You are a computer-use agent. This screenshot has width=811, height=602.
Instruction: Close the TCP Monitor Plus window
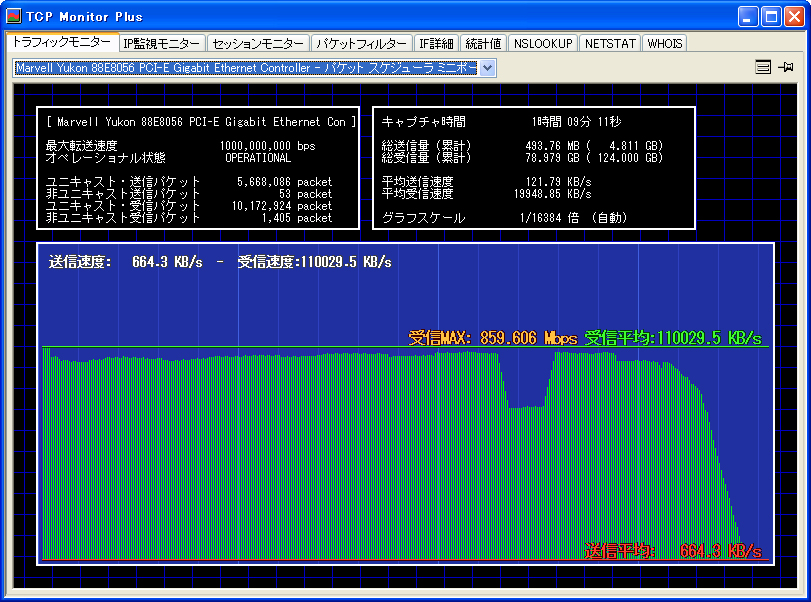click(794, 16)
